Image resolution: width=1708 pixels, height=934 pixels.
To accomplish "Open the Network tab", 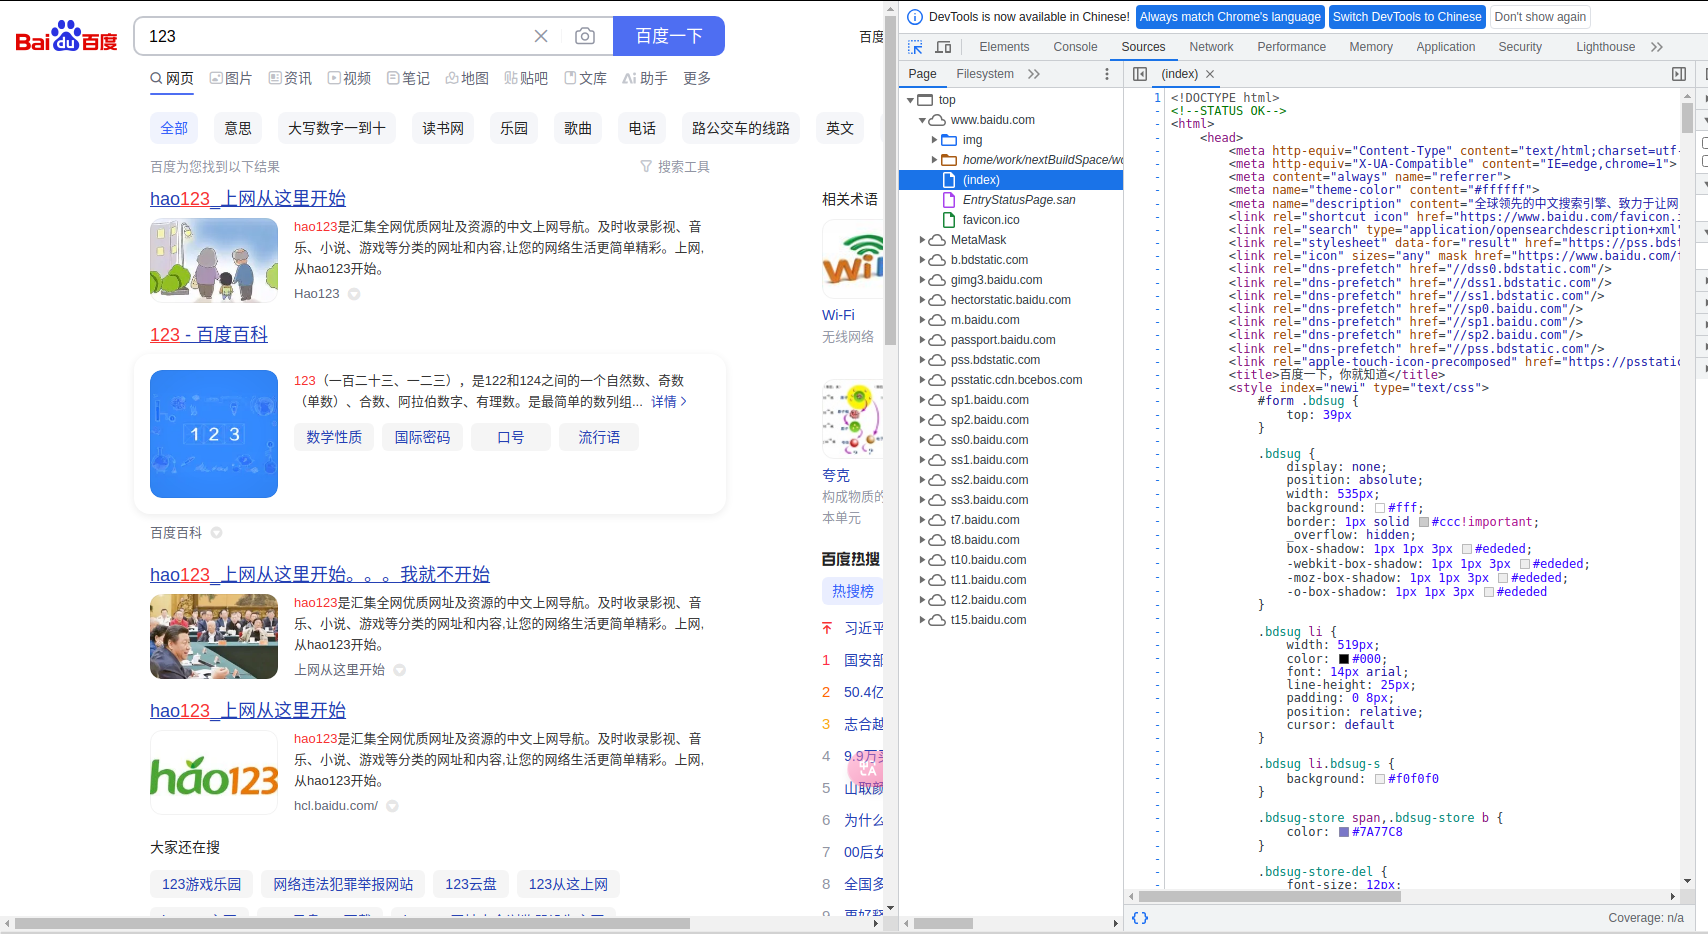I will coord(1211,47).
